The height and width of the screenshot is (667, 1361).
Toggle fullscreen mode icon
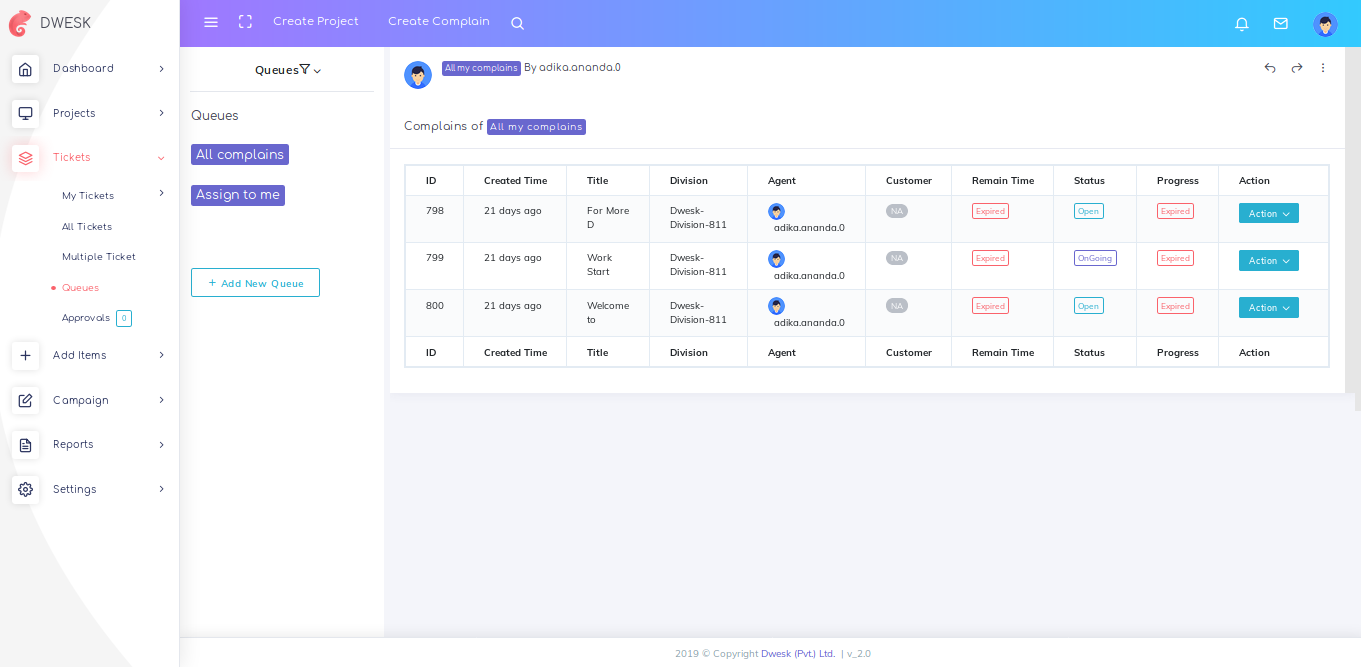click(245, 22)
